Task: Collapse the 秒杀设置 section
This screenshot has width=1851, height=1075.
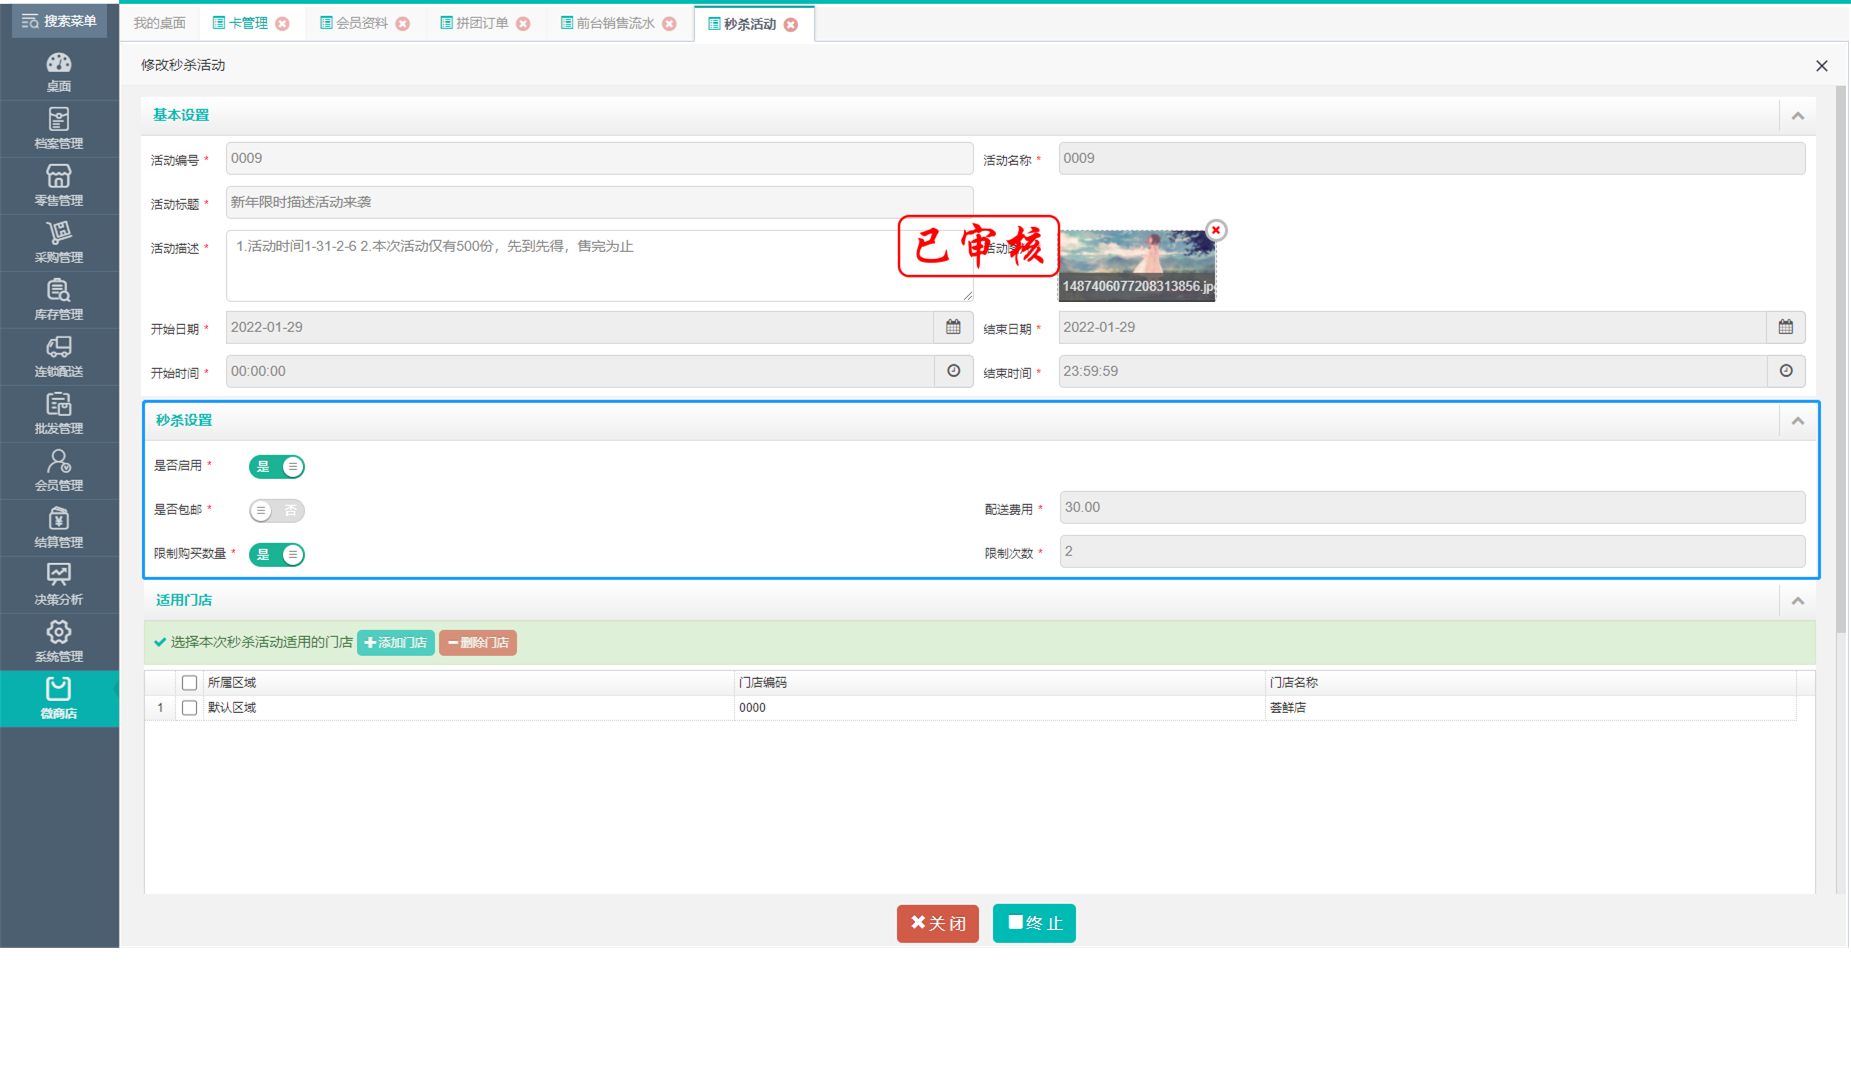Action: point(1798,421)
